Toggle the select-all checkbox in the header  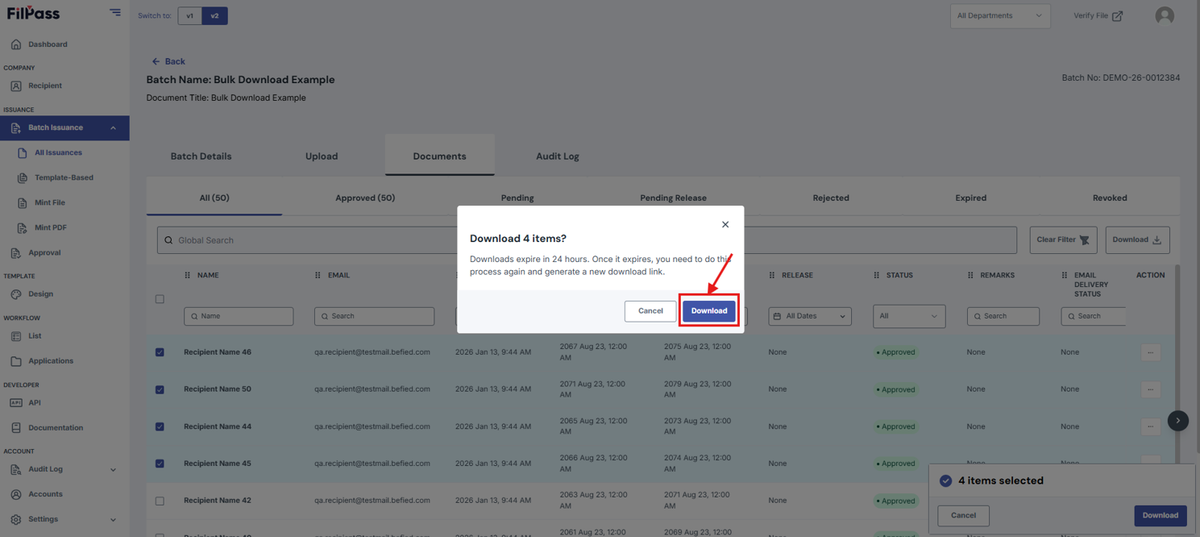[x=160, y=299]
